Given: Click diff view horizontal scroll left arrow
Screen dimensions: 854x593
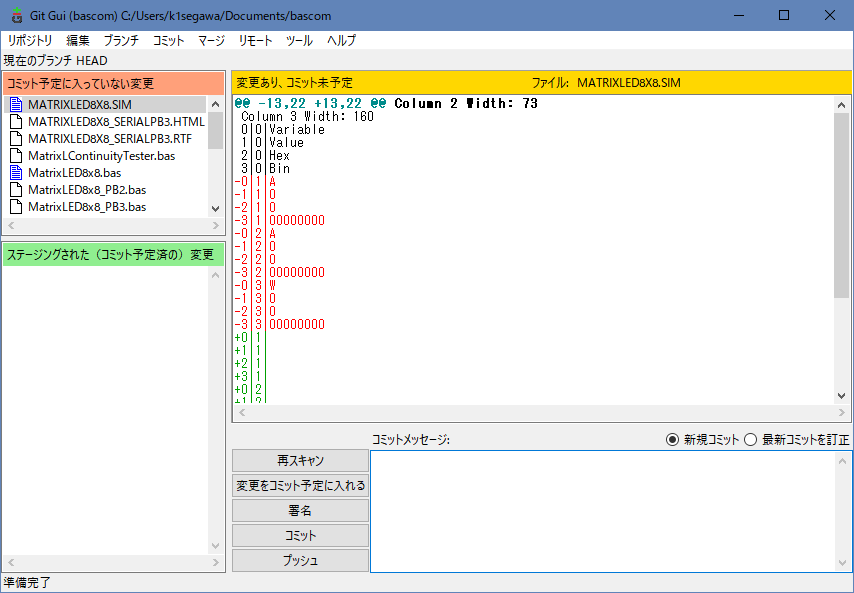Looking at the screenshot, I should [x=242, y=413].
